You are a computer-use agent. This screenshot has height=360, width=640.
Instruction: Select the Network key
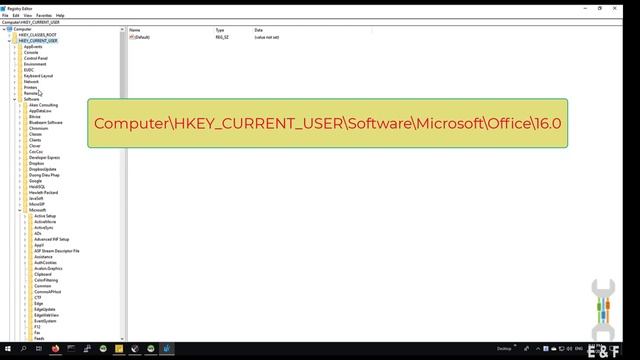[x=31, y=82]
